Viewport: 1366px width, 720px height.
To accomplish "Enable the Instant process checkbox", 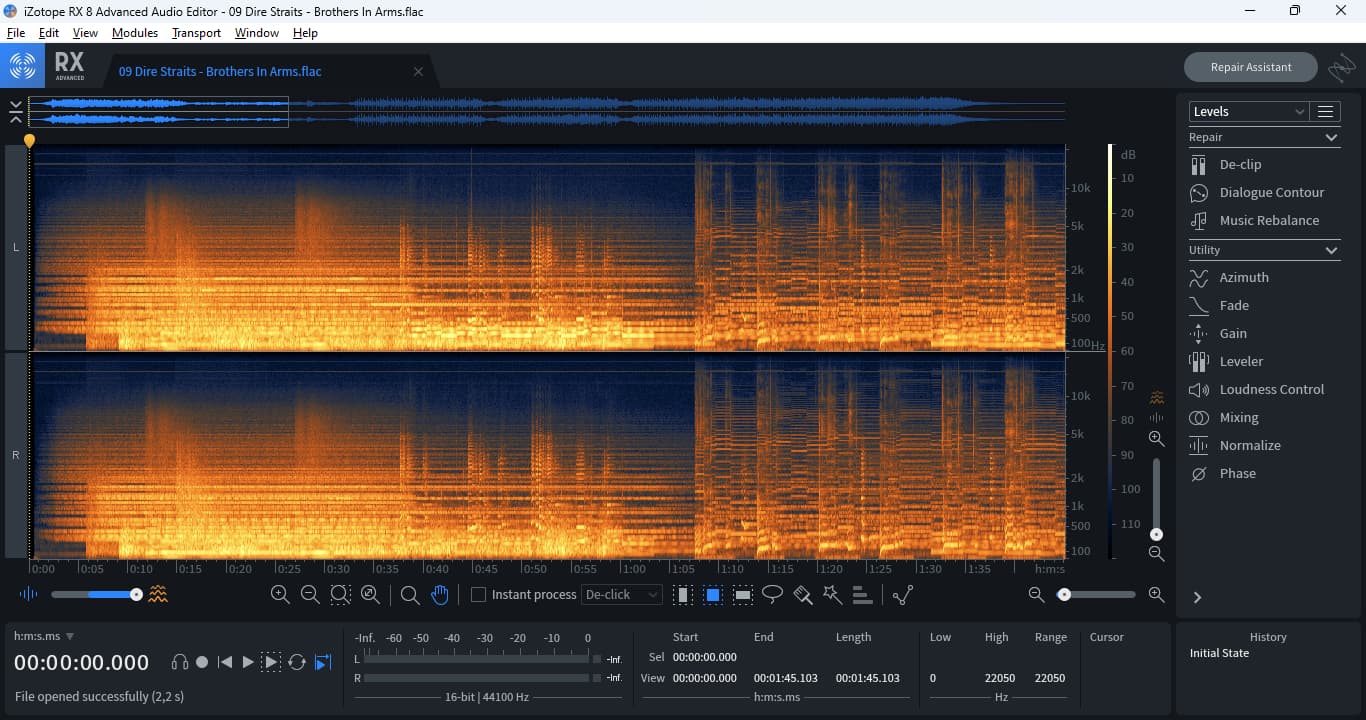I will pos(478,594).
